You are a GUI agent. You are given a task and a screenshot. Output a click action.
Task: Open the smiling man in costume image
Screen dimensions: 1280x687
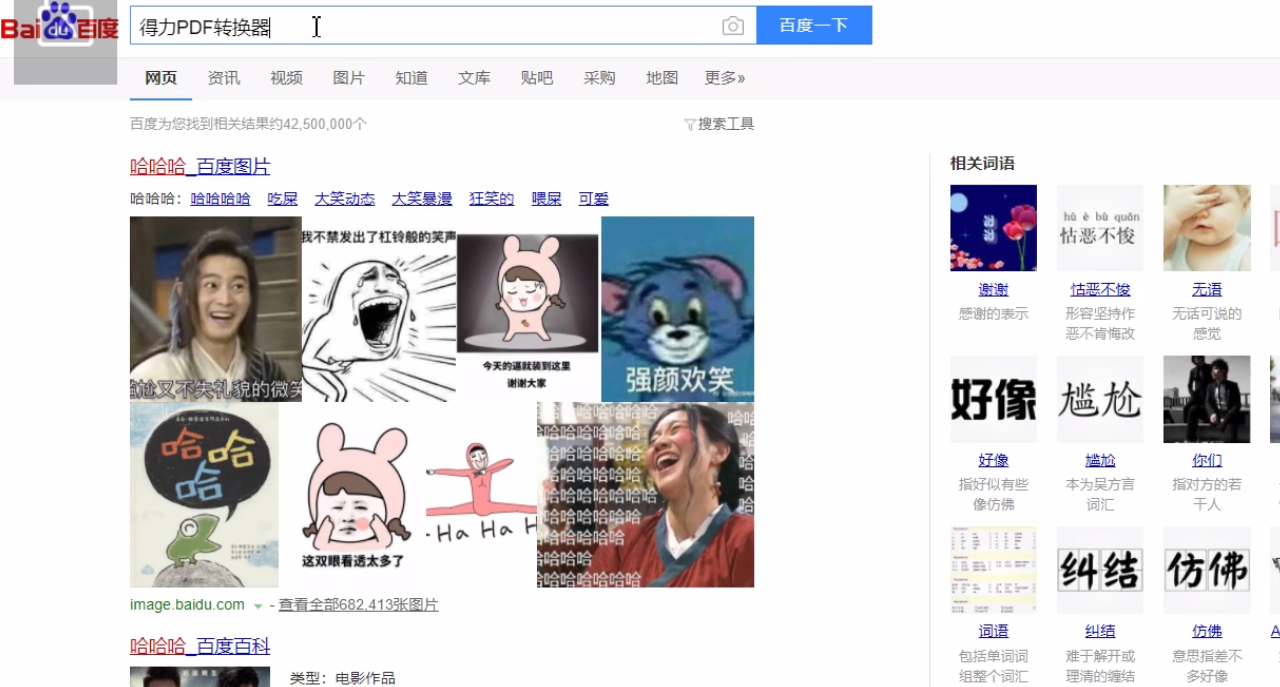pyautogui.click(x=216, y=309)
